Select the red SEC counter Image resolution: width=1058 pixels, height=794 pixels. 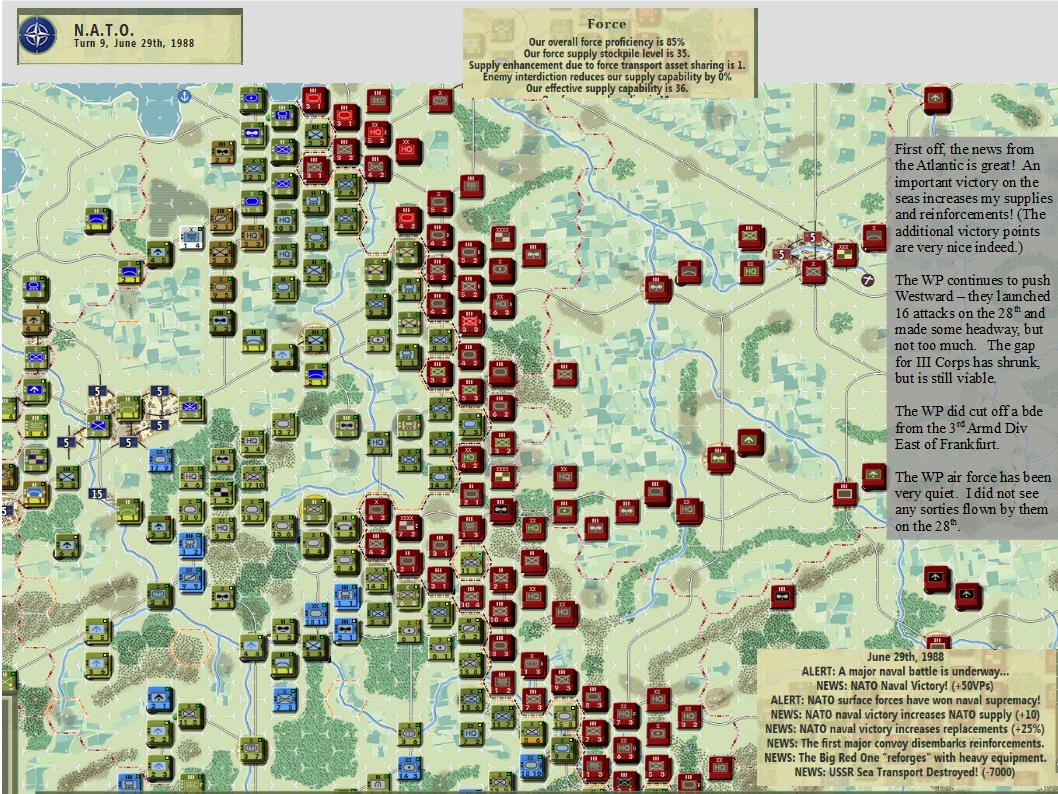[378, 101]
